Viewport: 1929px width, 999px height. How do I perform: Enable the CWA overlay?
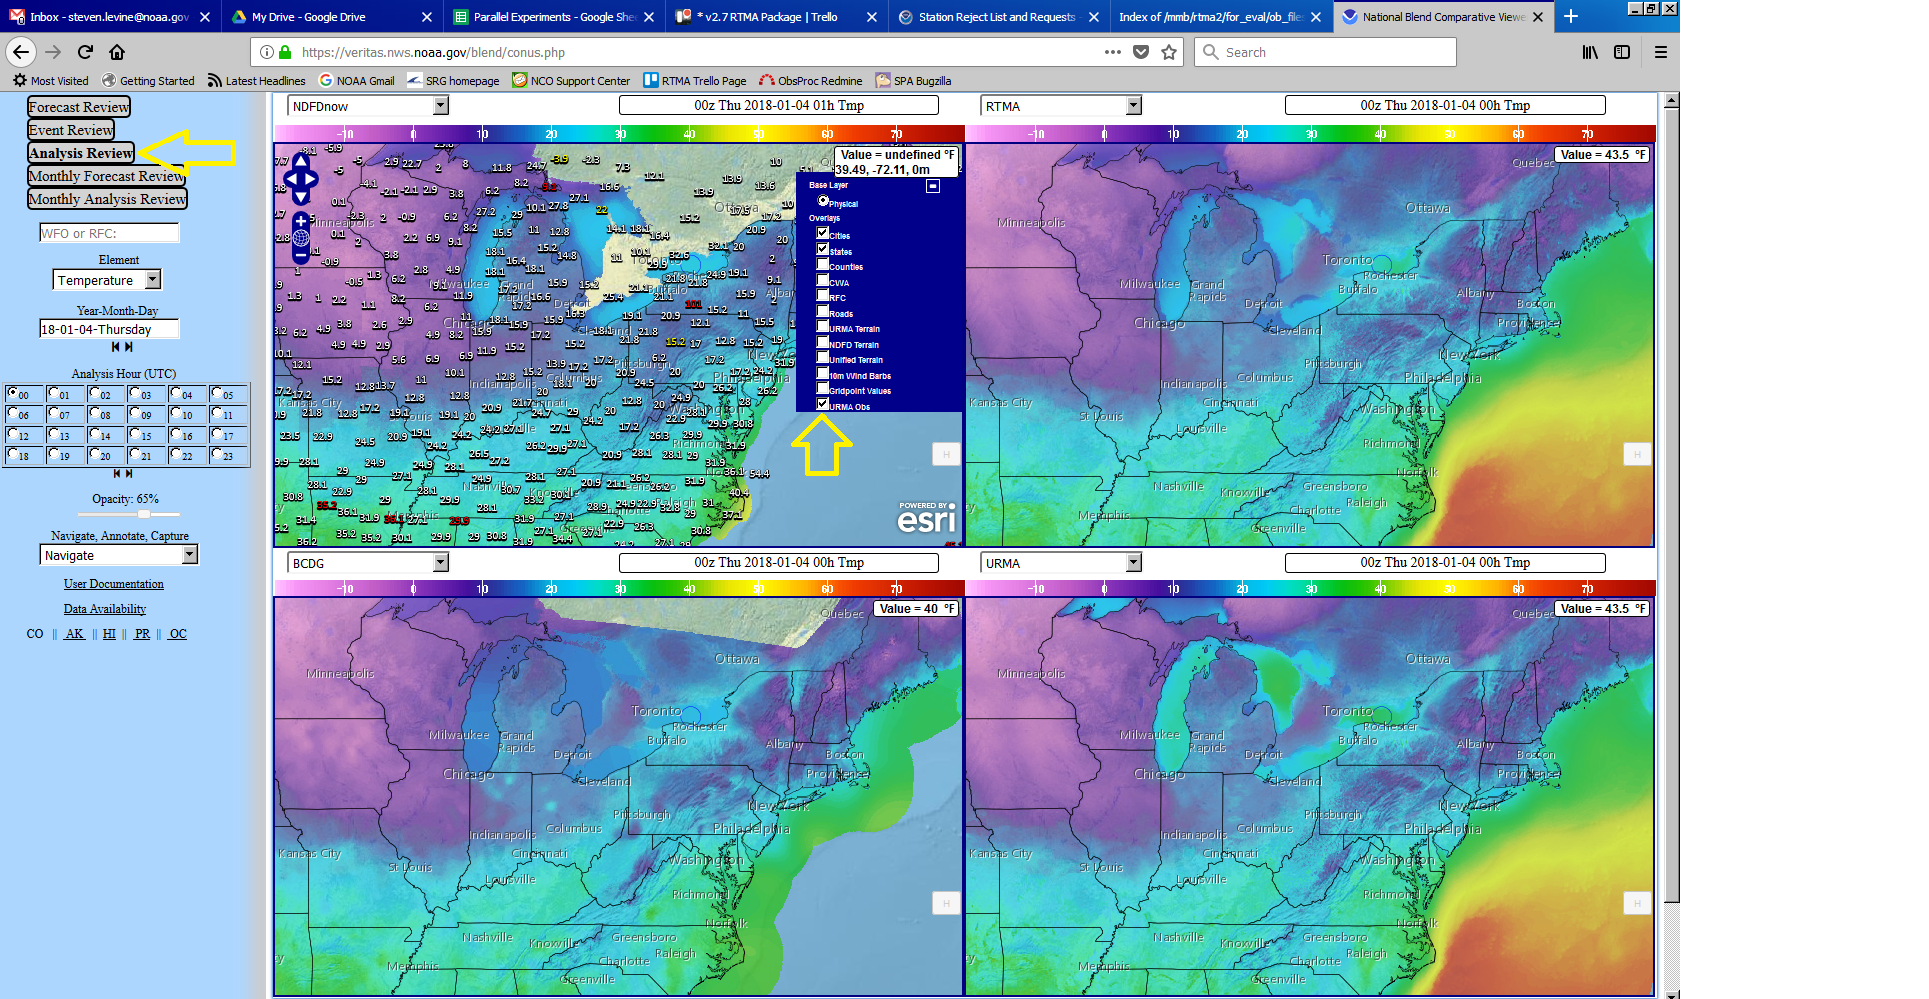click(x=823, y=280)
